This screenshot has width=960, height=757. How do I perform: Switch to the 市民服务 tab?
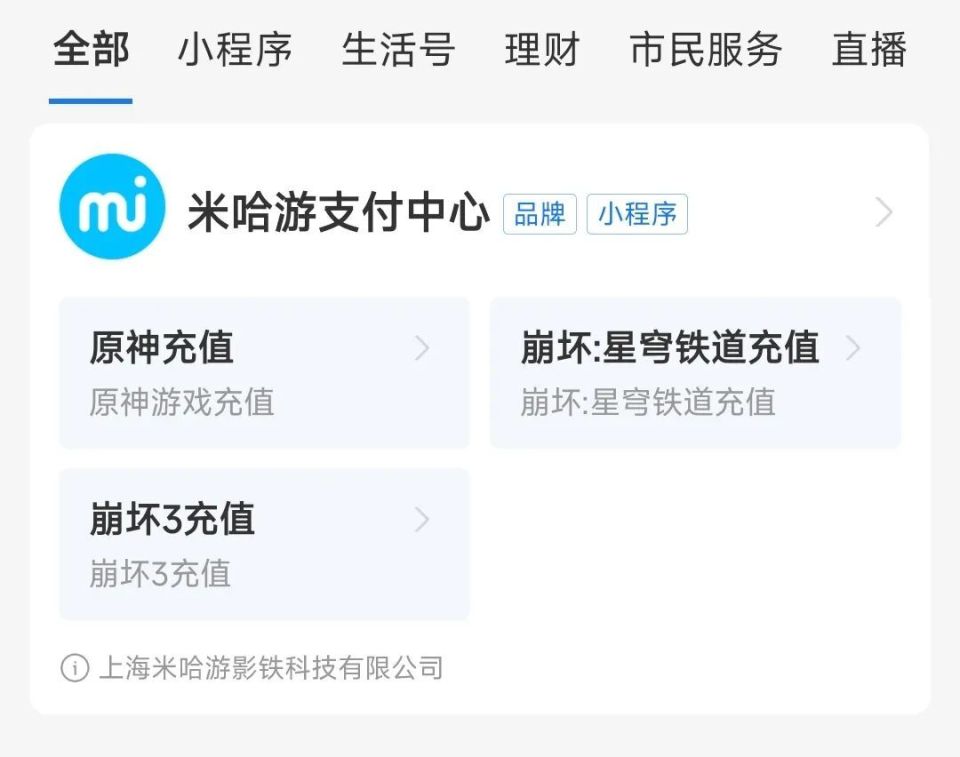706,50
